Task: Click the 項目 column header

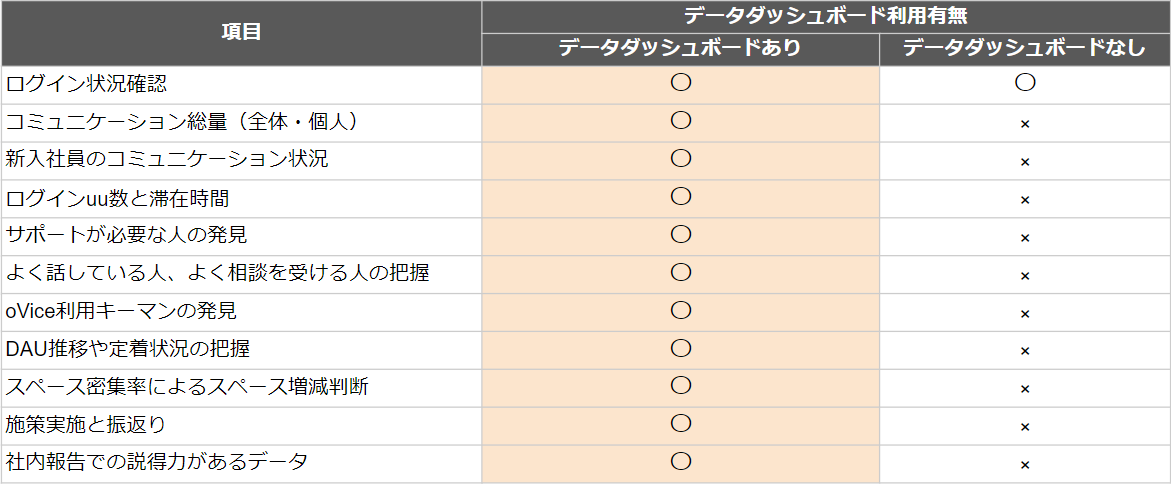Action: click(241, 33)
